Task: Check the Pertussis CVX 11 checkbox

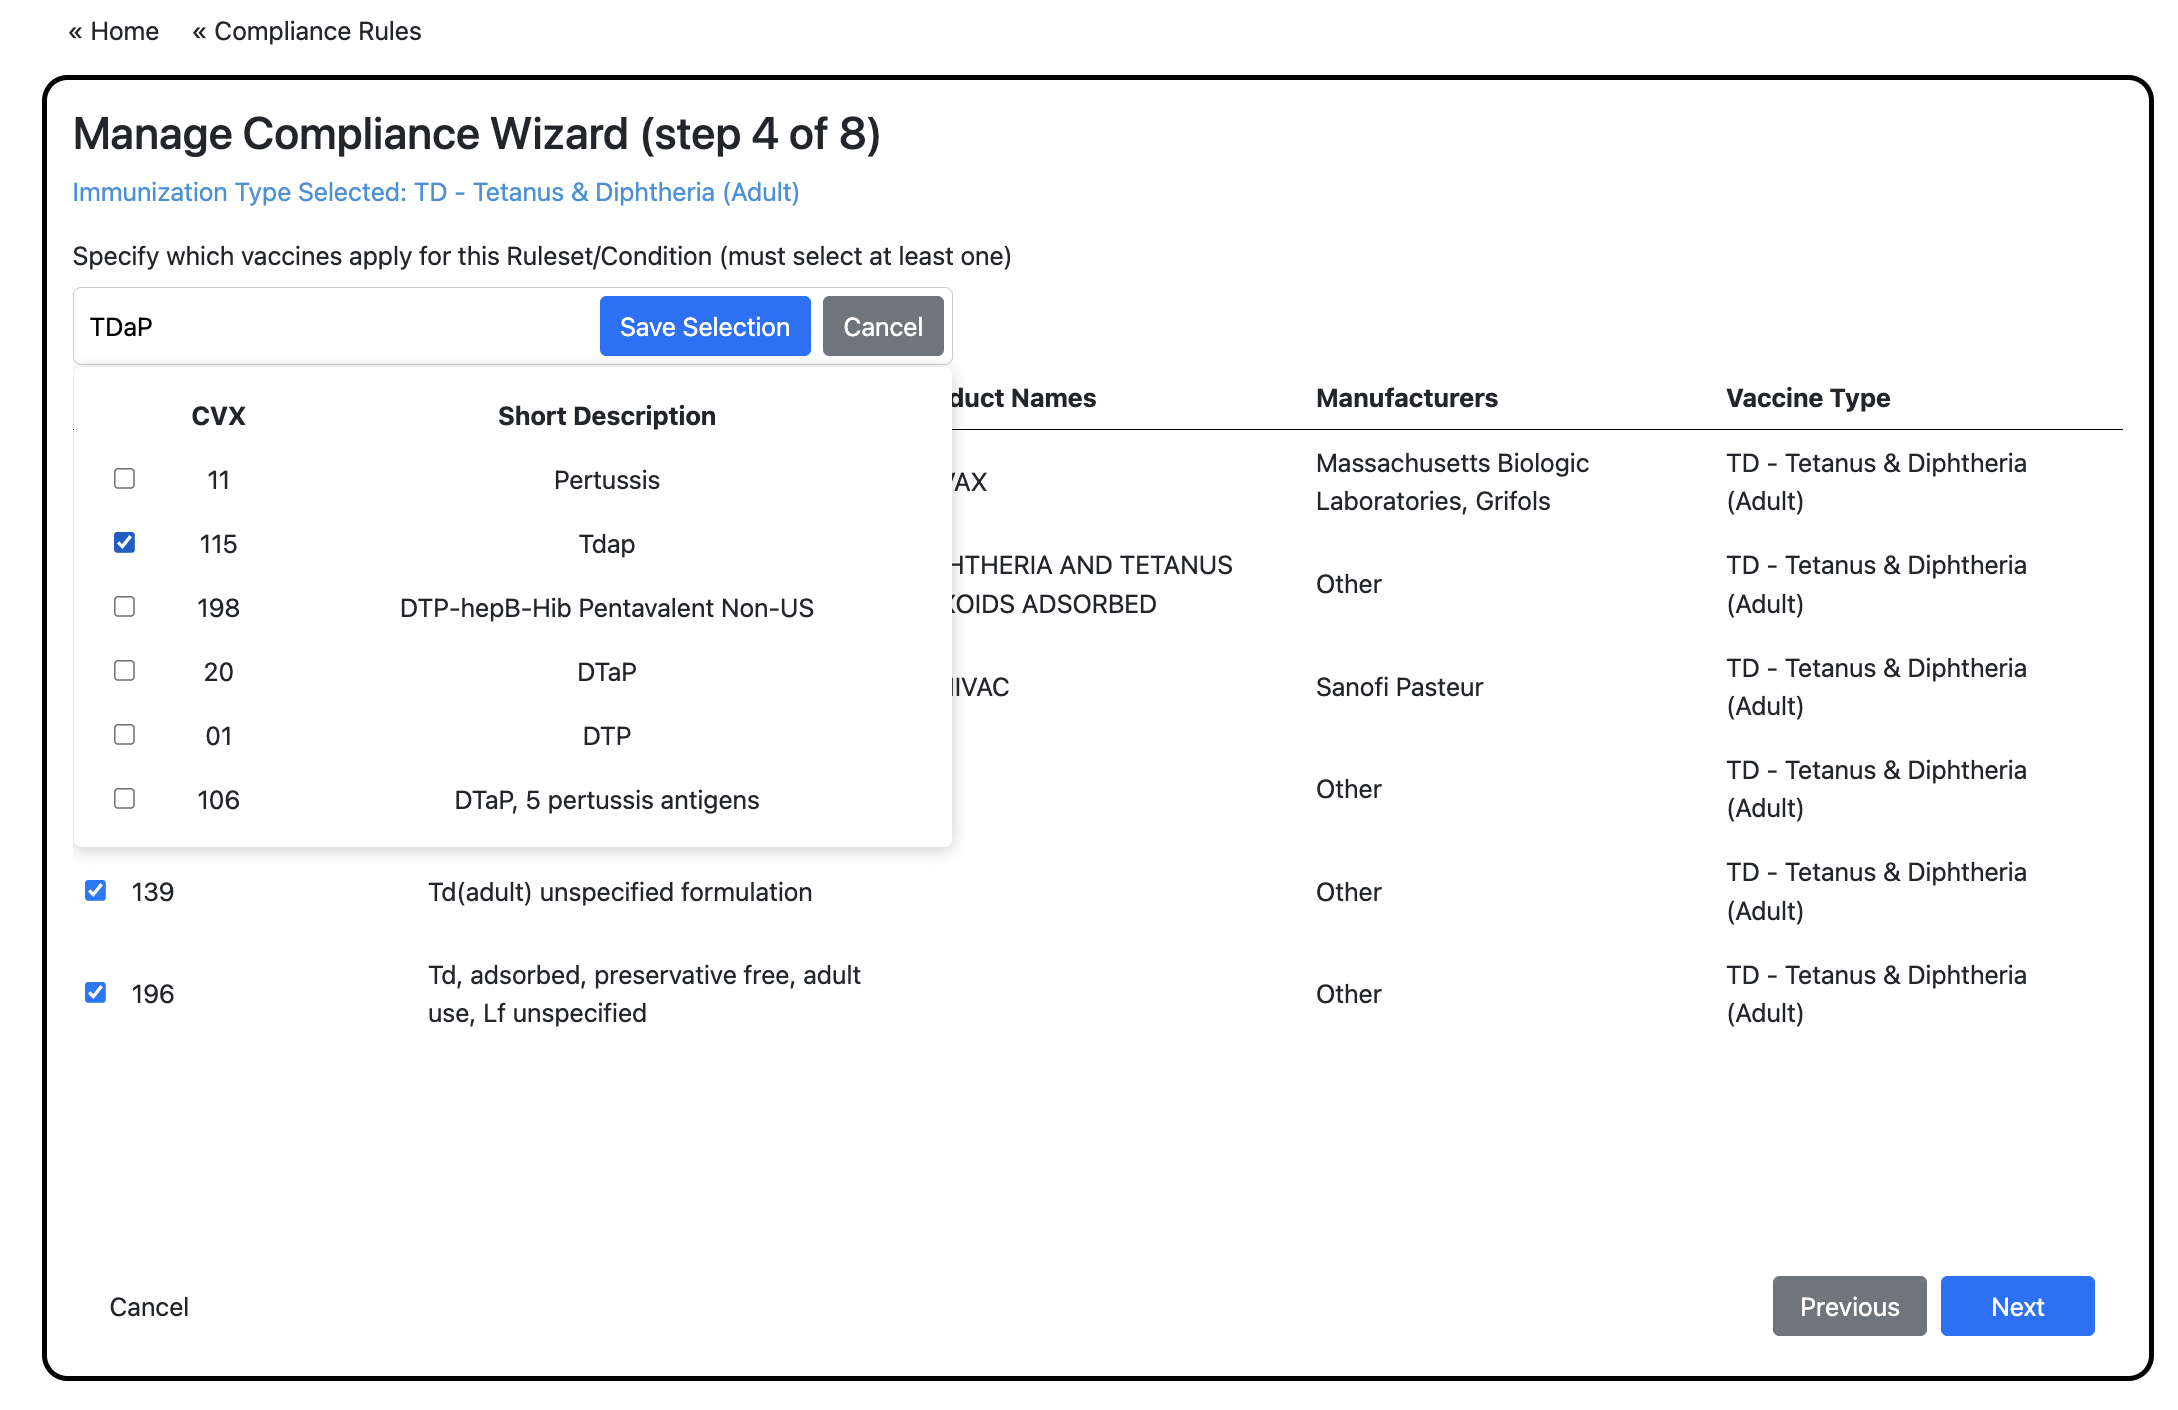Action: coord(124,479)
